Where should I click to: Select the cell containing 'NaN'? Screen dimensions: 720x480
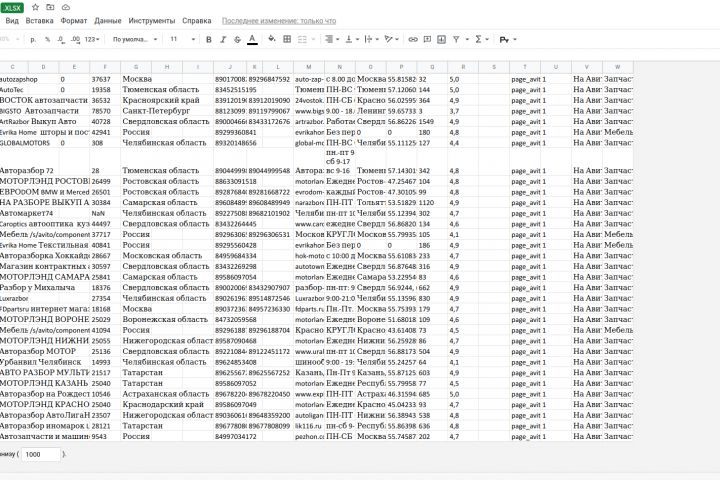[105, 213]
